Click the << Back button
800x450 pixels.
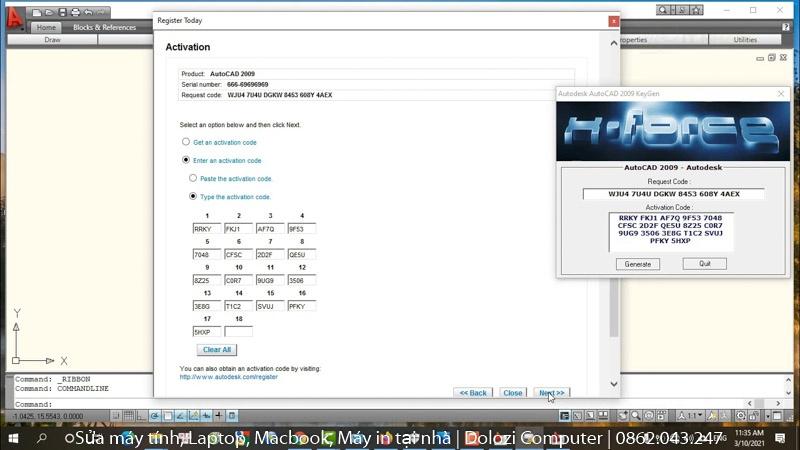coord(473,392)
